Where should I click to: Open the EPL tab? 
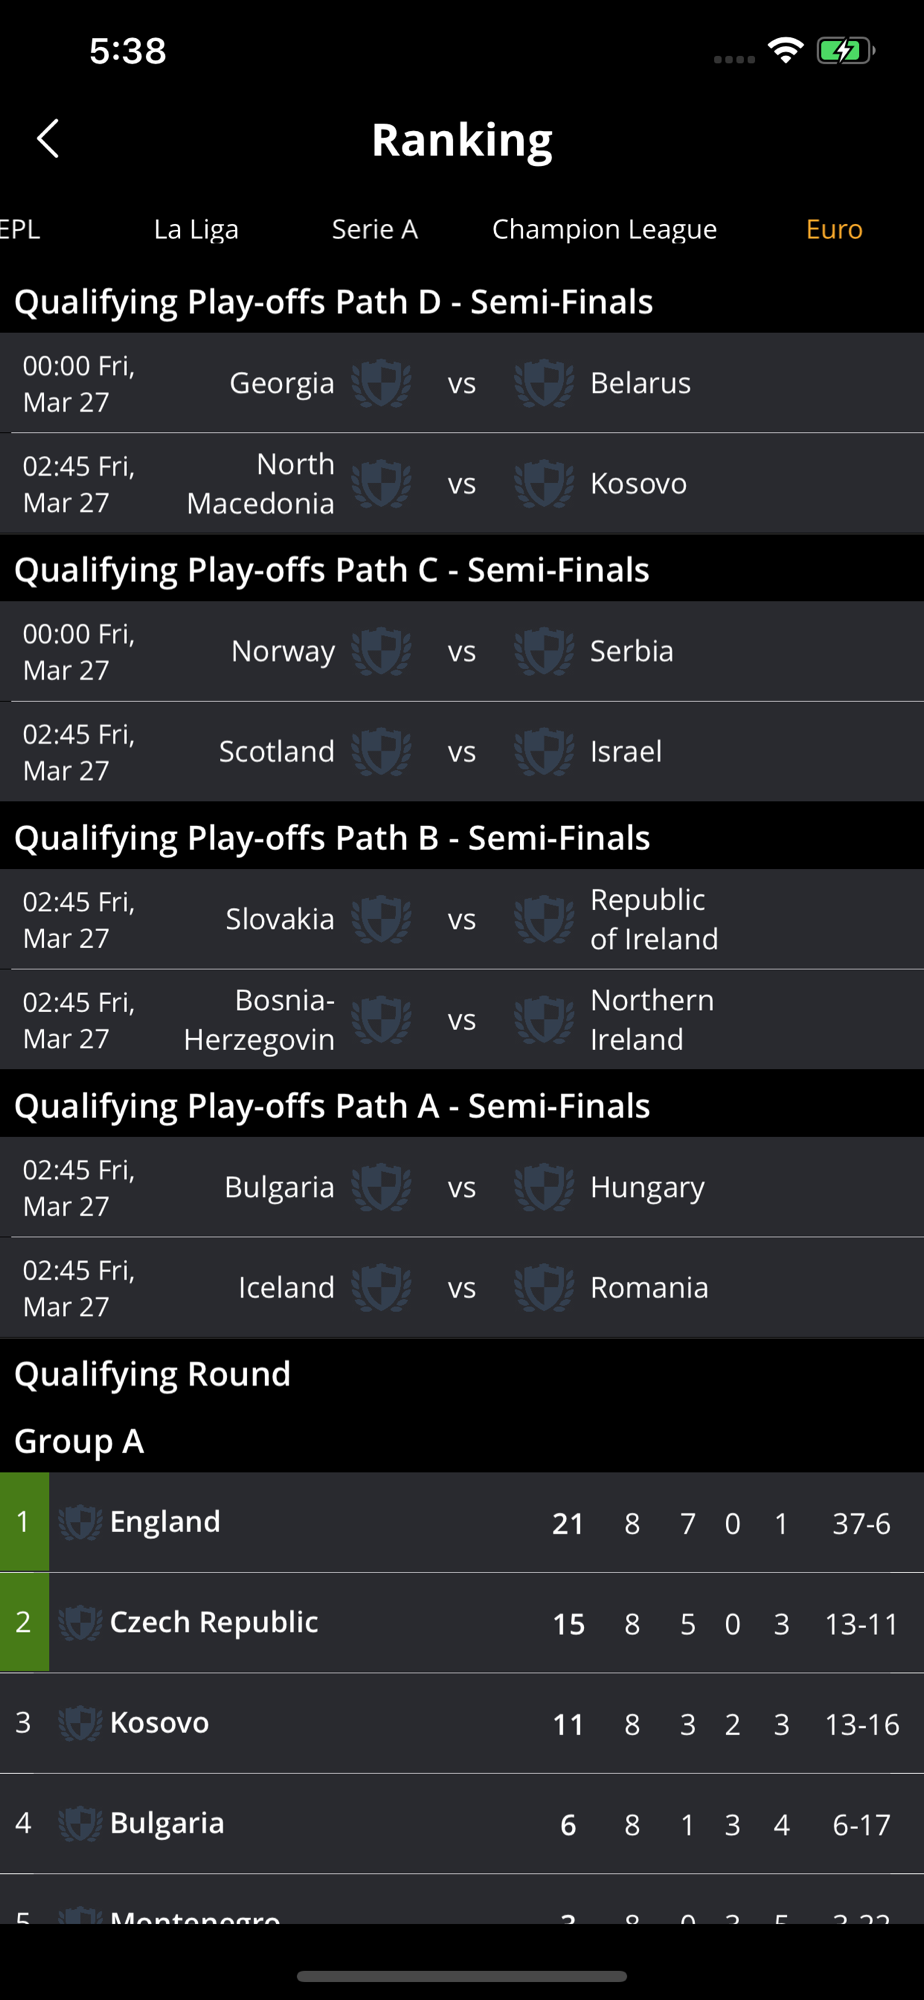(x=20, y=229)
